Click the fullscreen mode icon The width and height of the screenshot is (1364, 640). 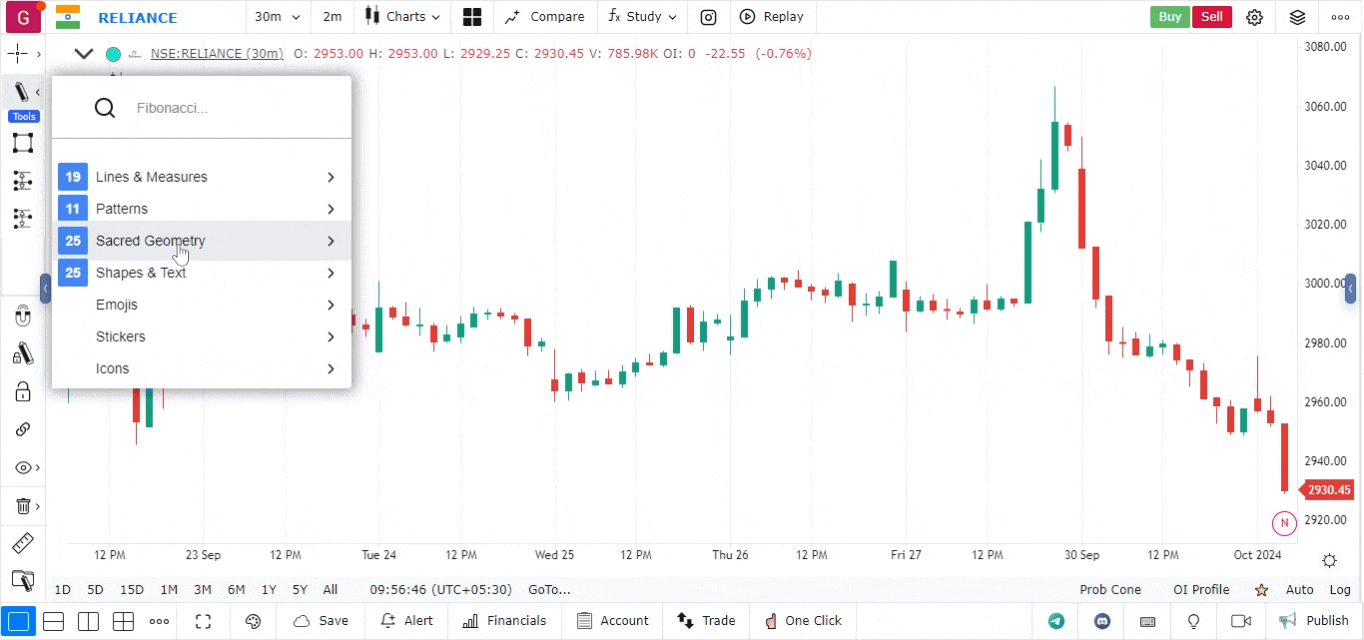coord(203,621)
